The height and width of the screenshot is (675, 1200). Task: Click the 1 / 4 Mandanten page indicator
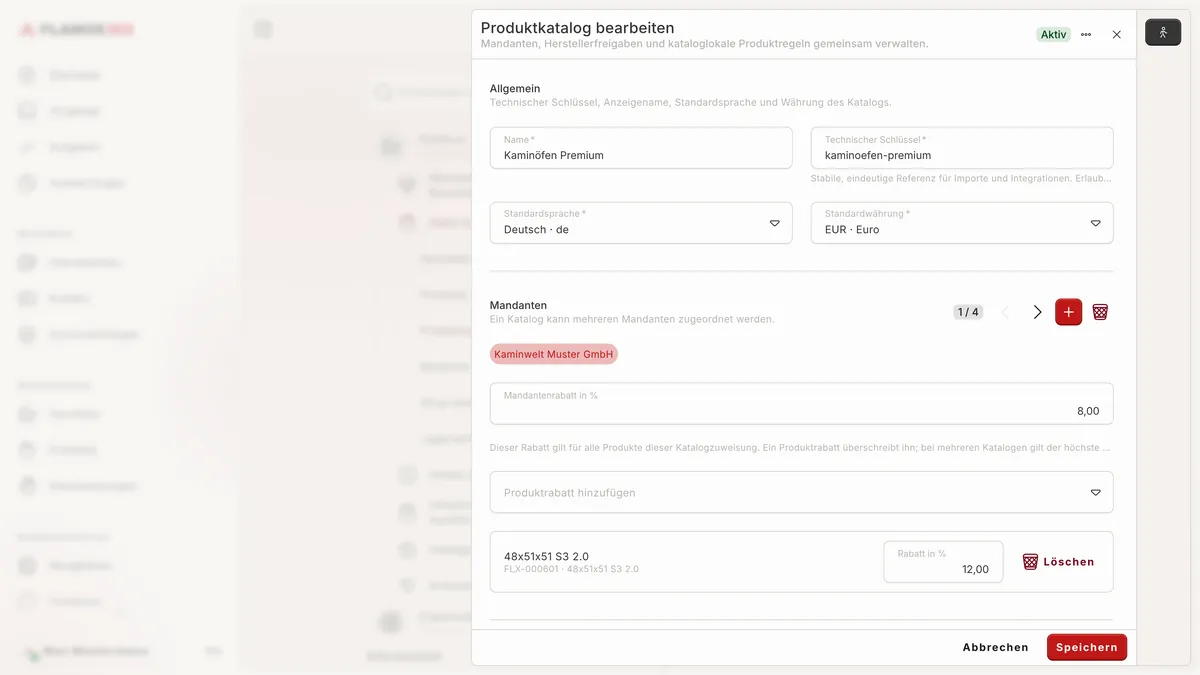pyautogui.click(x=968, y=312)
